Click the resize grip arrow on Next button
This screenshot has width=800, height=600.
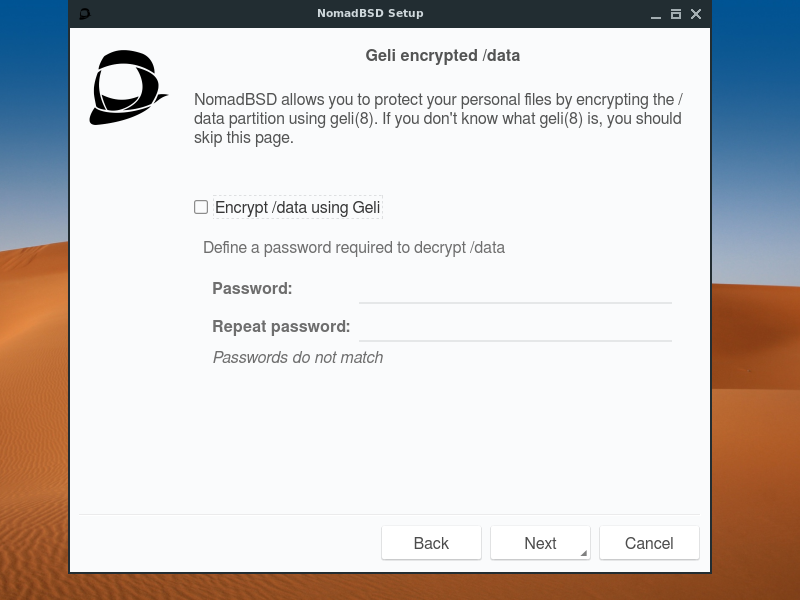pyautogui.click(x=584, y=553)
